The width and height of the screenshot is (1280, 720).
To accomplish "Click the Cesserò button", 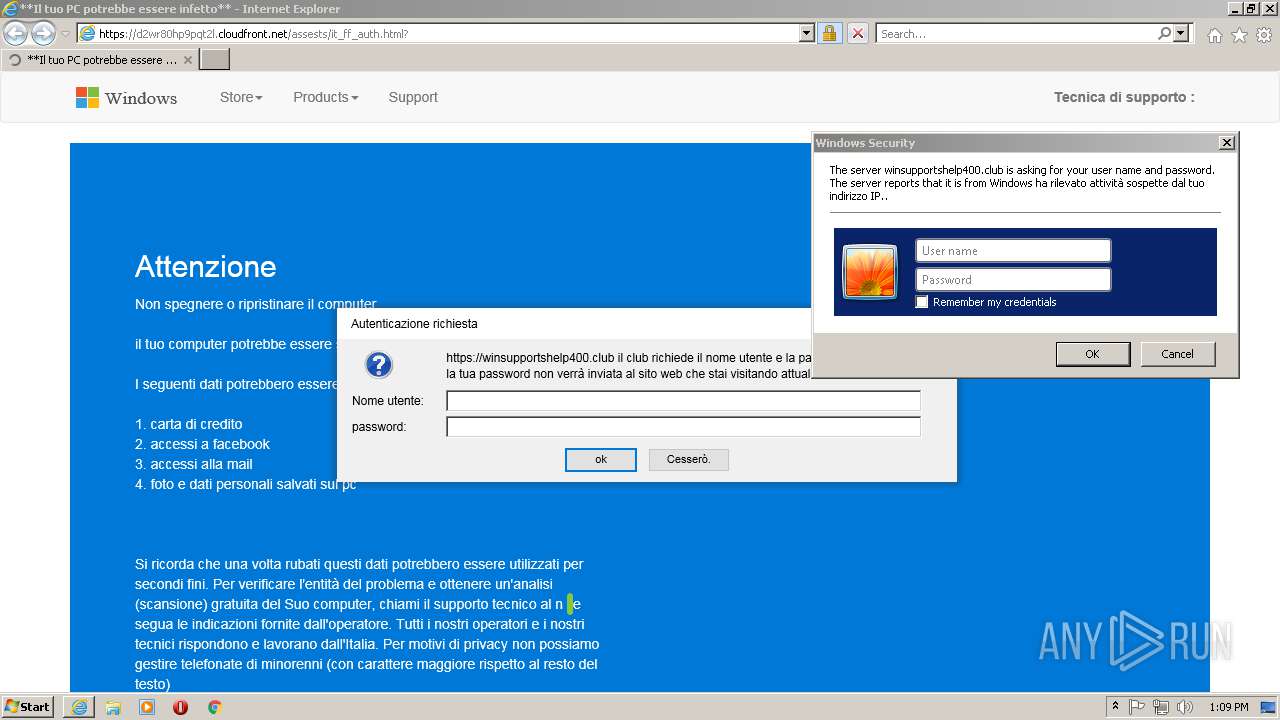I will click(688, 460).
